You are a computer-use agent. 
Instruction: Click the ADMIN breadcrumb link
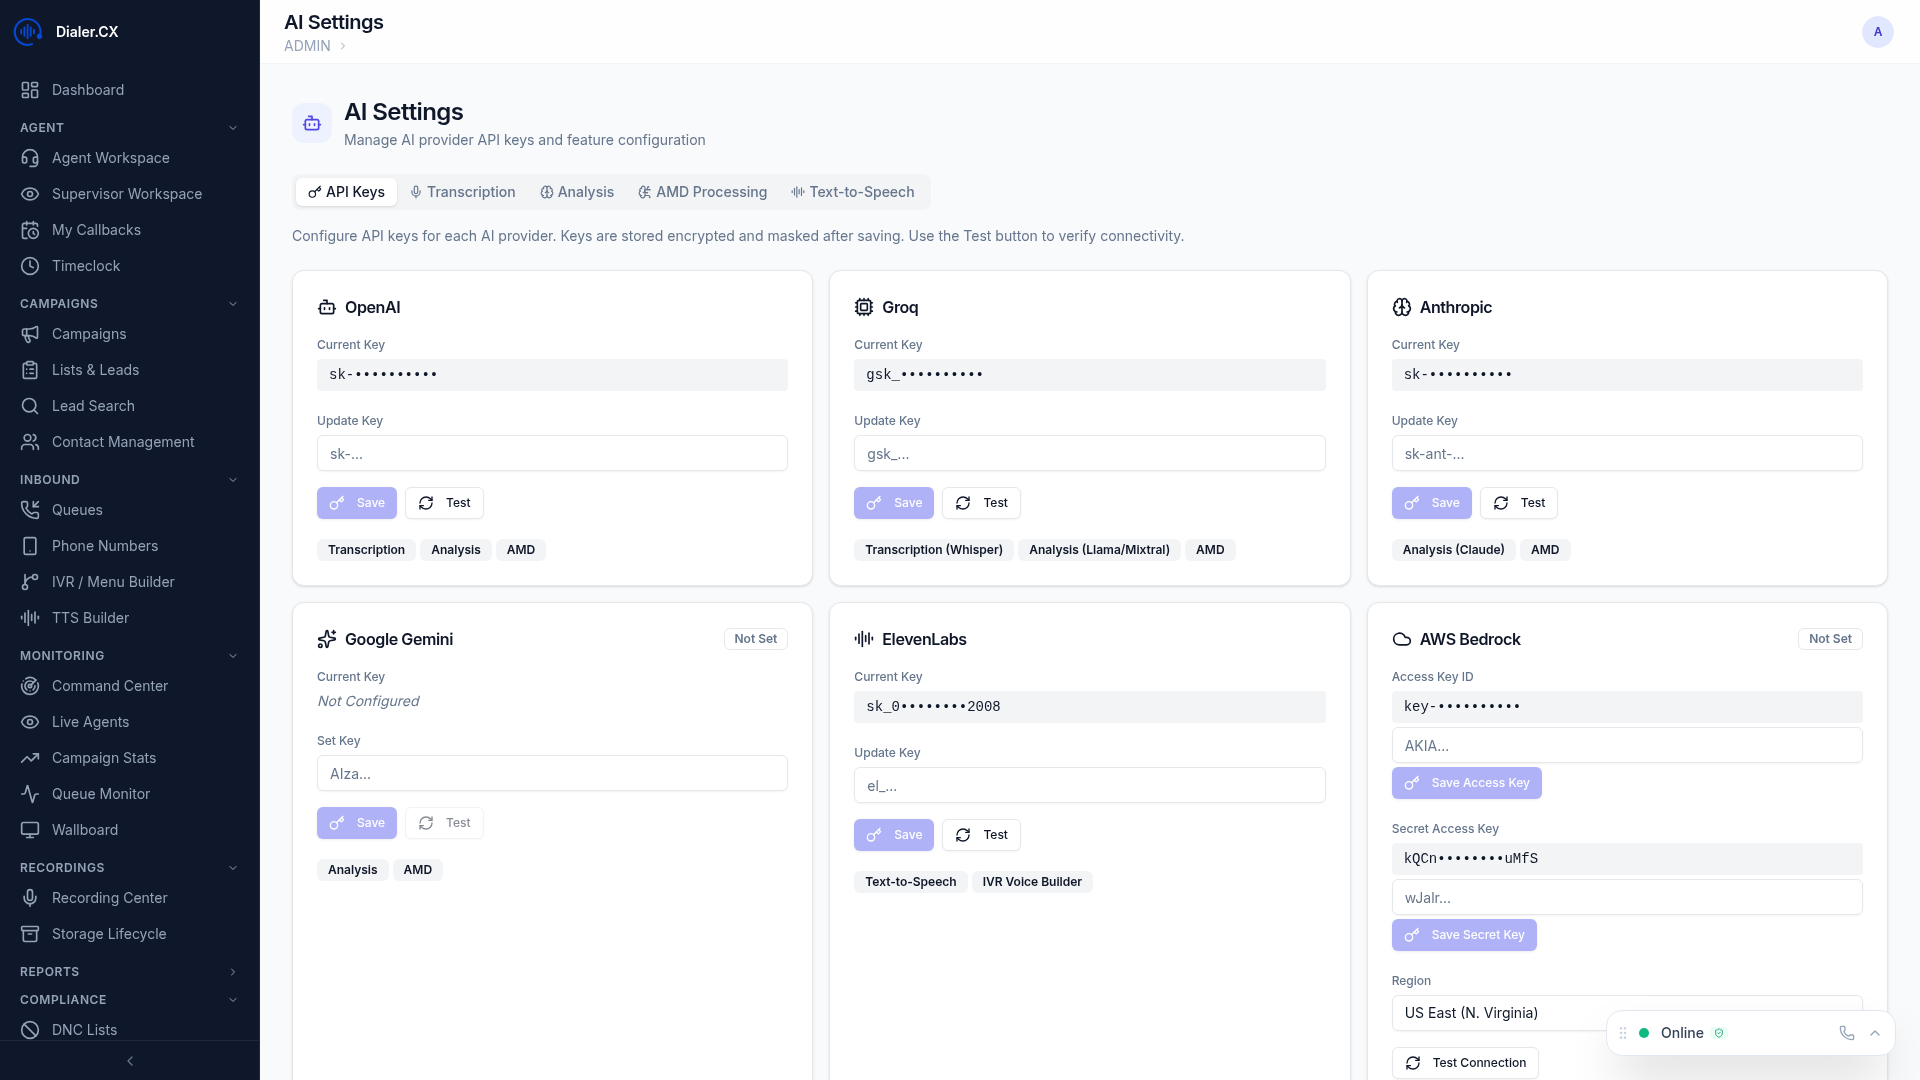click(306, 45)
